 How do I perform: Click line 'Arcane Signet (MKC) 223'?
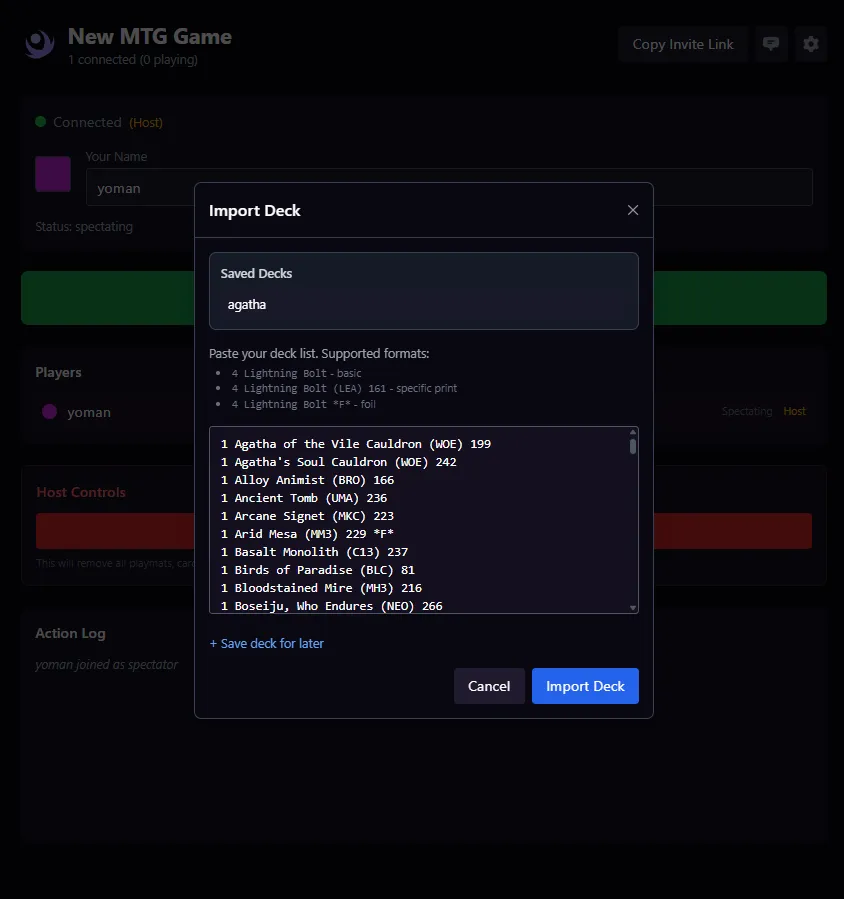tap(307, 515)
